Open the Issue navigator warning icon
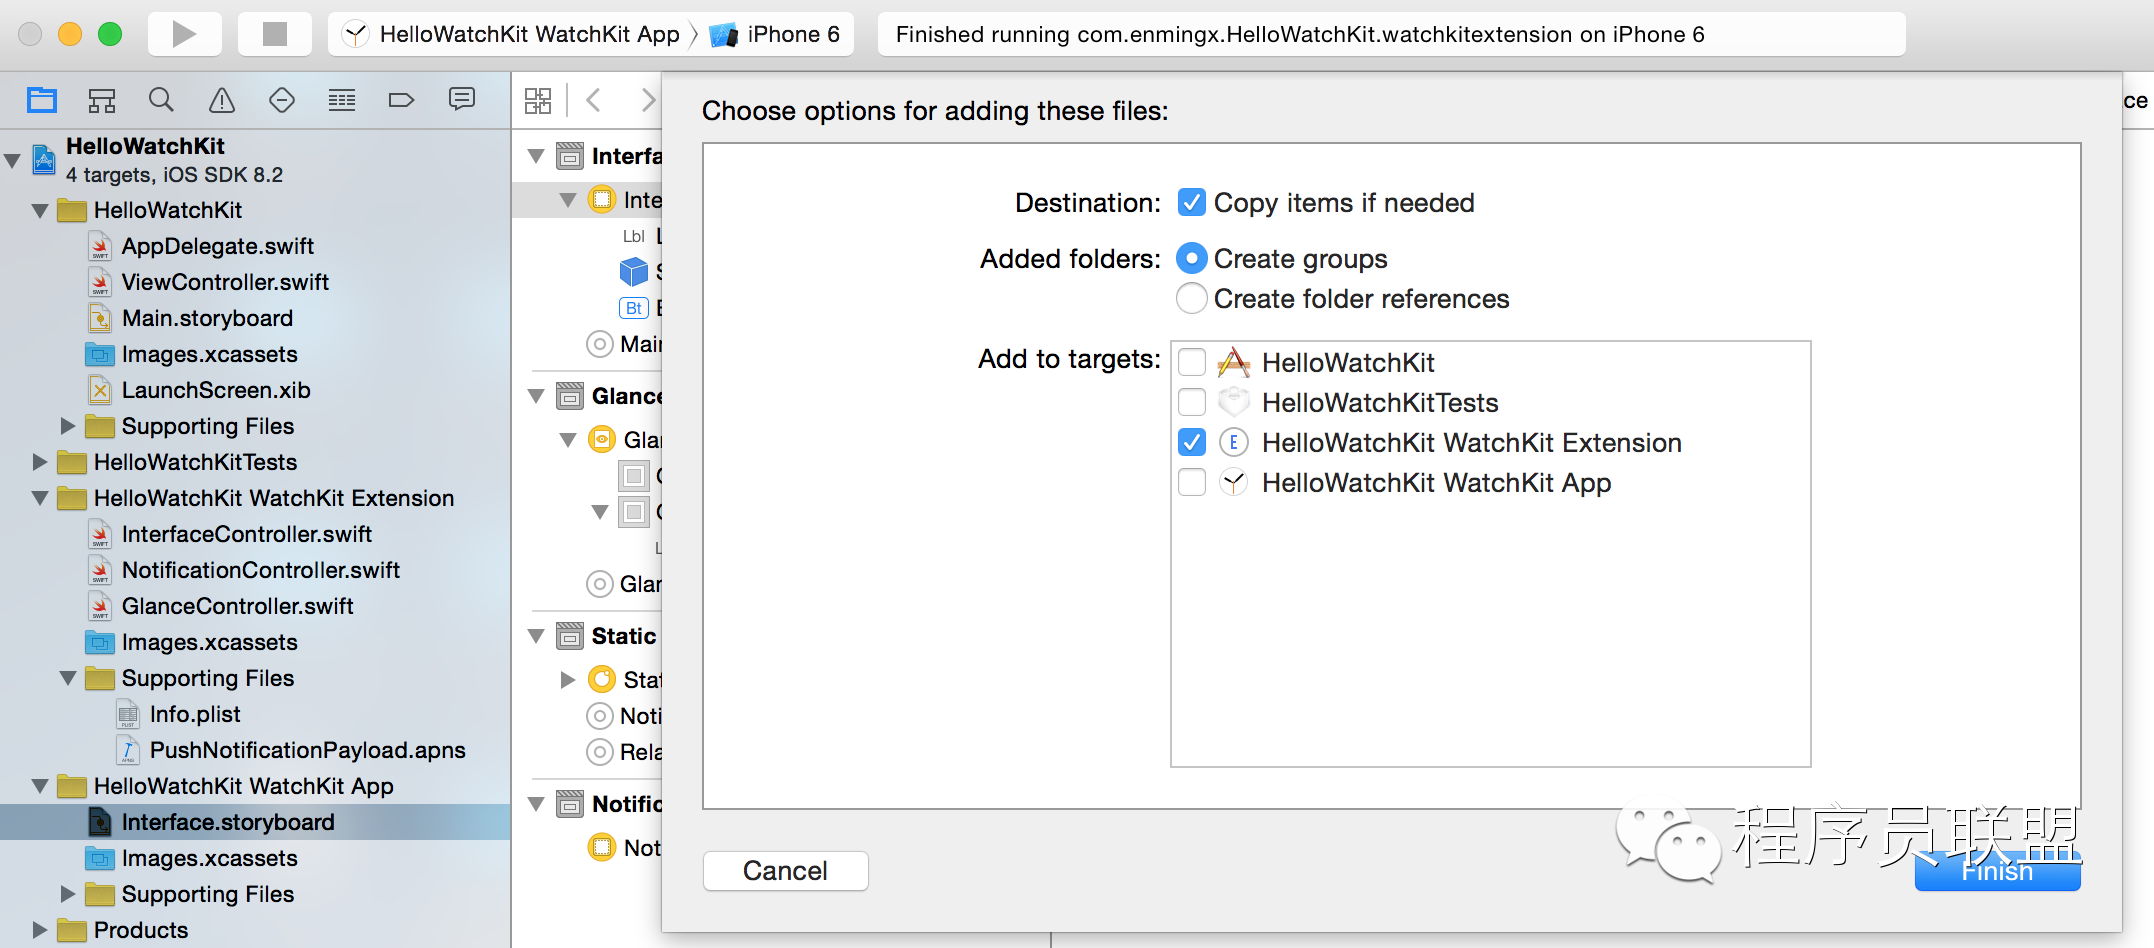The height and width of the screenshot is (948, 2154). tap(222, 100)
